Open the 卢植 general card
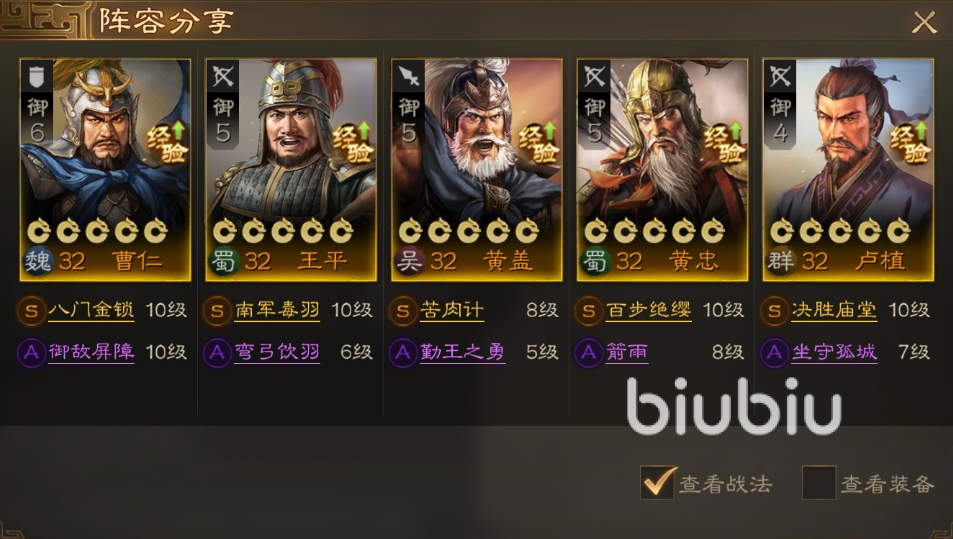 tap(848, 170)
